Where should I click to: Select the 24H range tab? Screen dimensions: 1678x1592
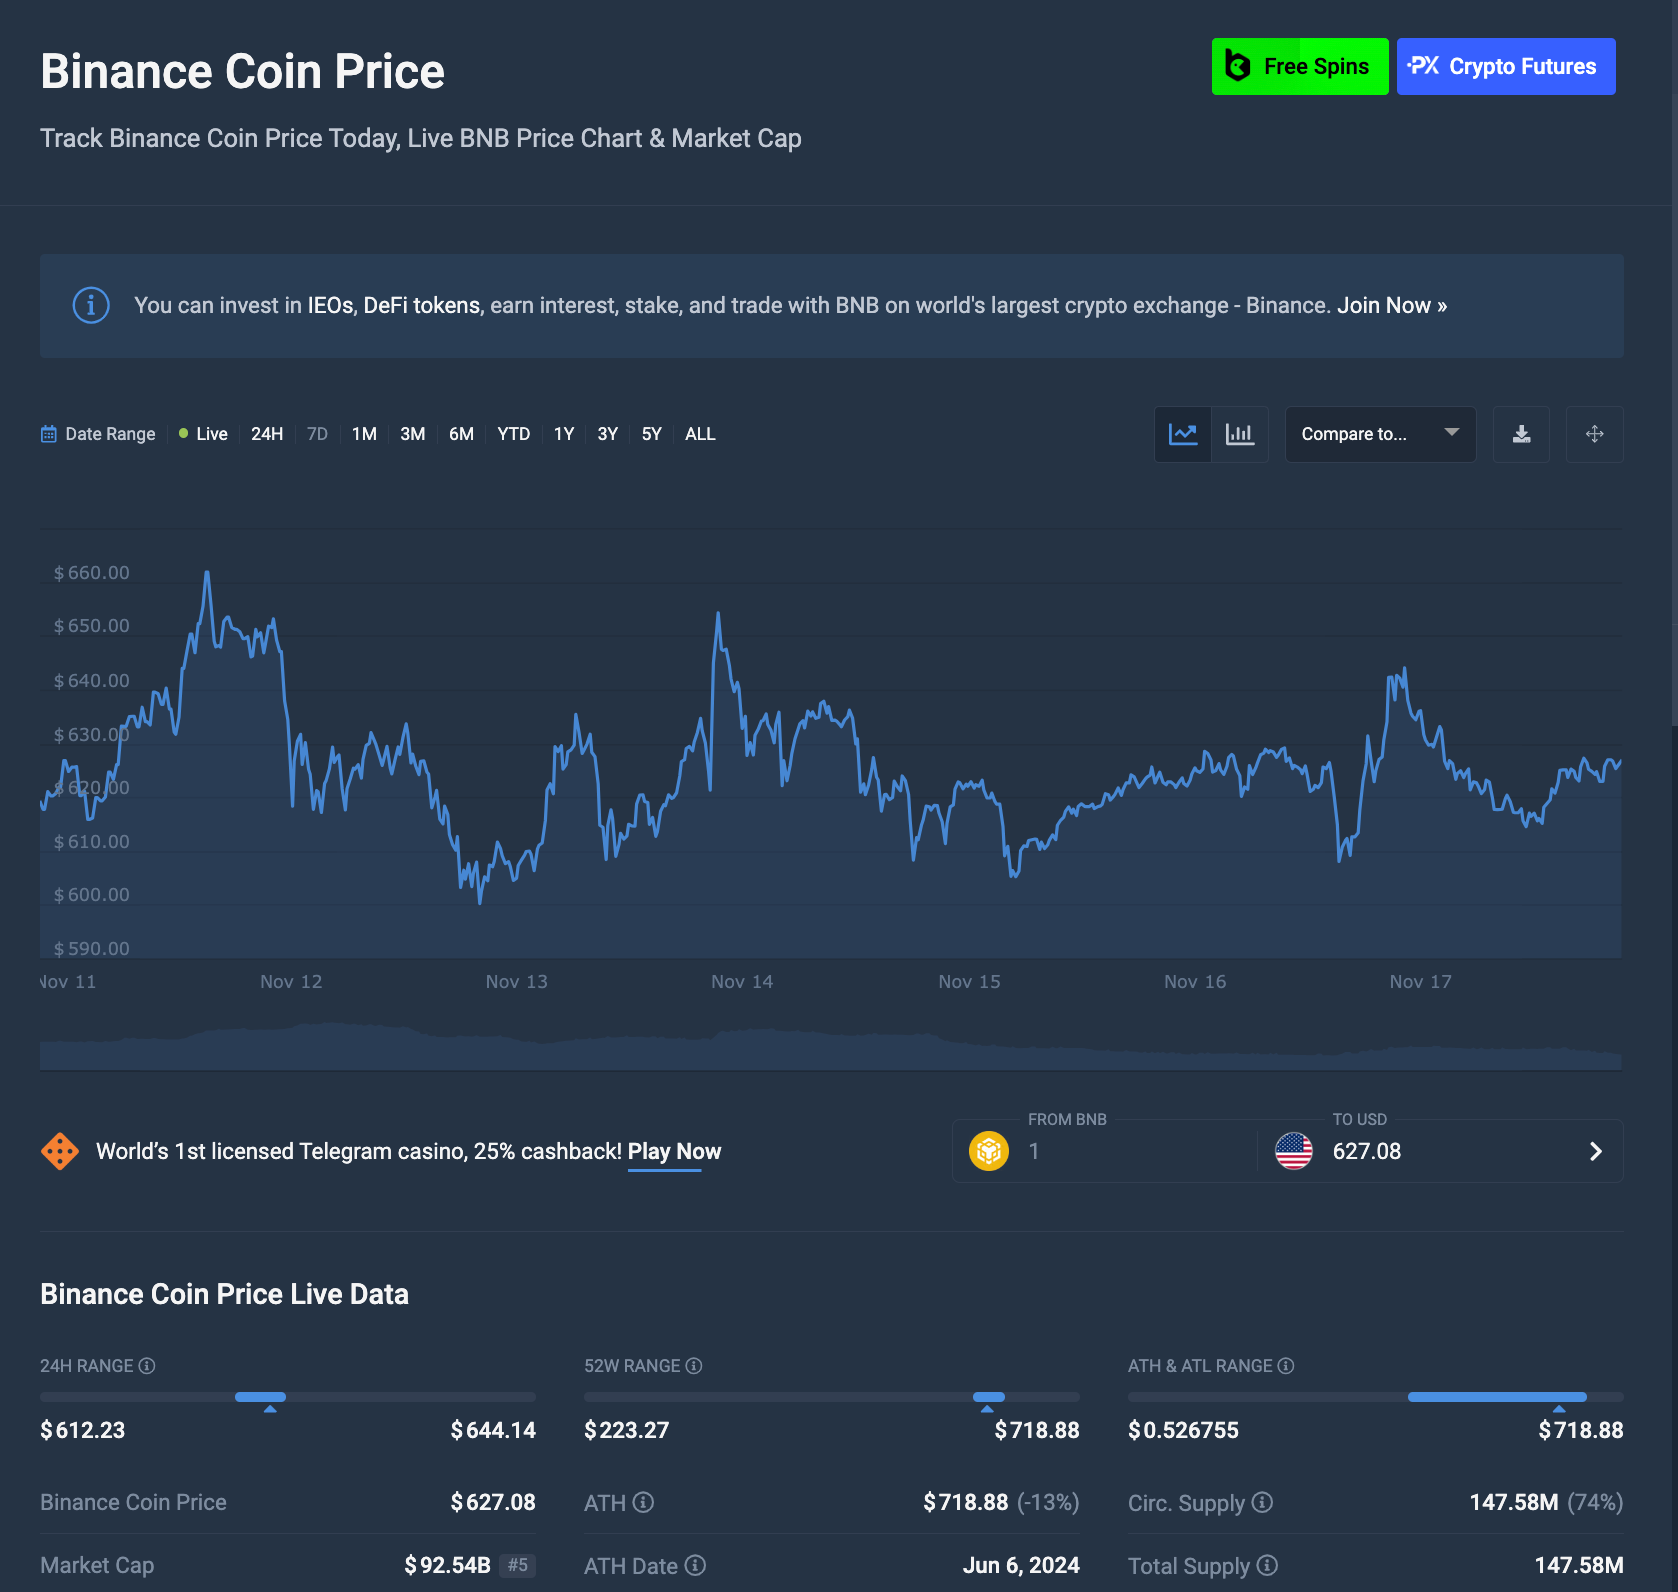pyautogui.click(x=267, y=434)
